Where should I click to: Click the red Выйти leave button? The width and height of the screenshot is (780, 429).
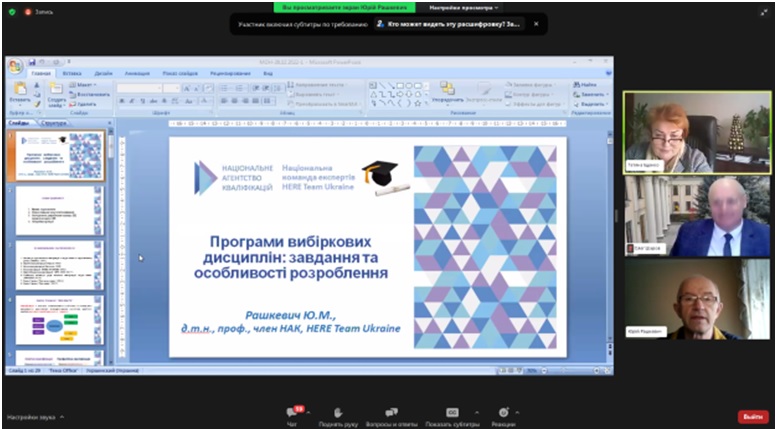(753, 417)
